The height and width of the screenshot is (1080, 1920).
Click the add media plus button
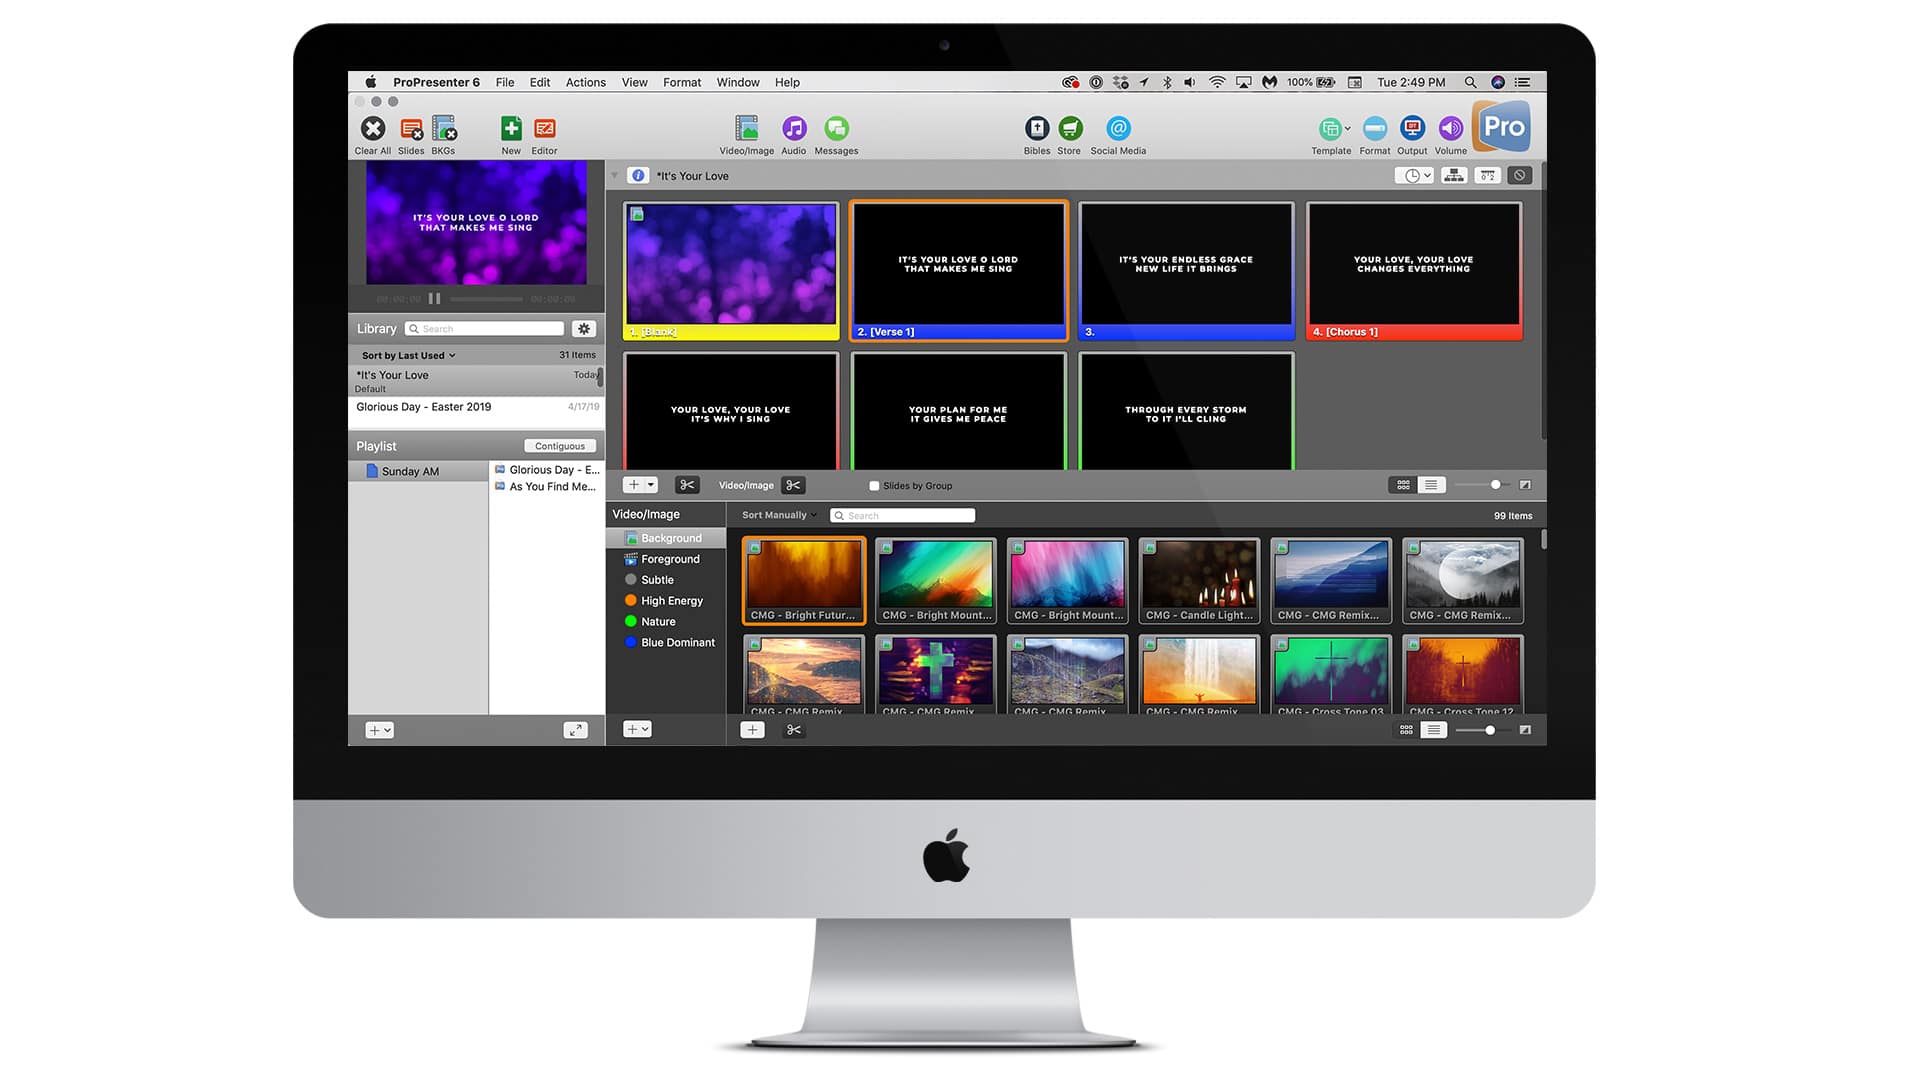coord(753,730)
